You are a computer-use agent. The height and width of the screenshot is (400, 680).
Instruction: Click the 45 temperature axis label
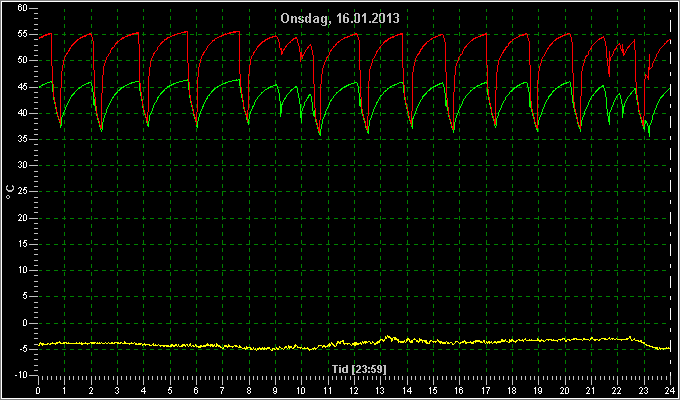(23, 87)
